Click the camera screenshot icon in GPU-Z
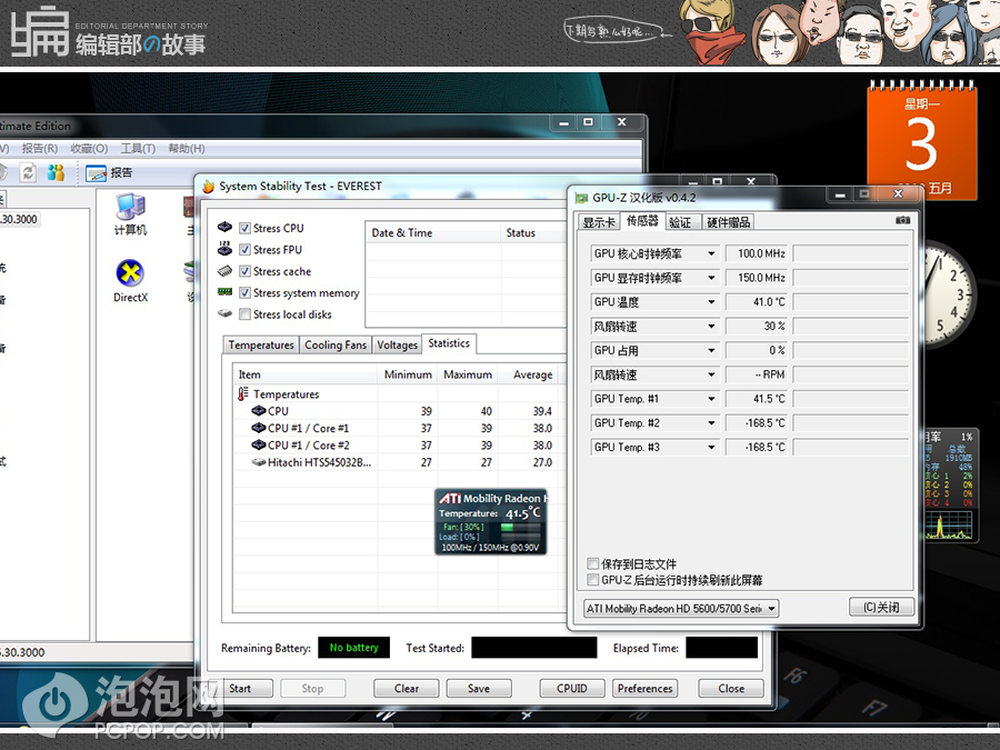Image resolution: width=1000 pixels, height=750 pixels. [902, 220]
